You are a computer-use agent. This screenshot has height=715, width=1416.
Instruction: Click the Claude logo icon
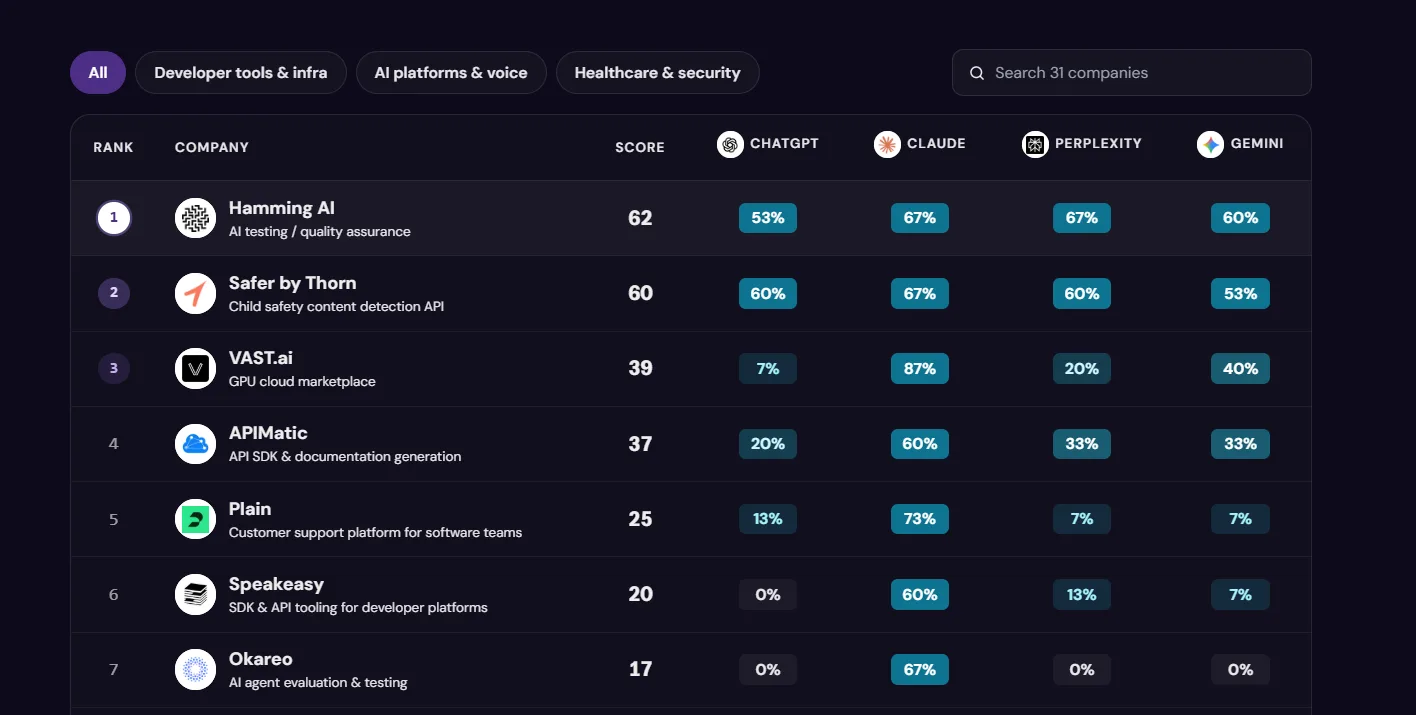887,144
